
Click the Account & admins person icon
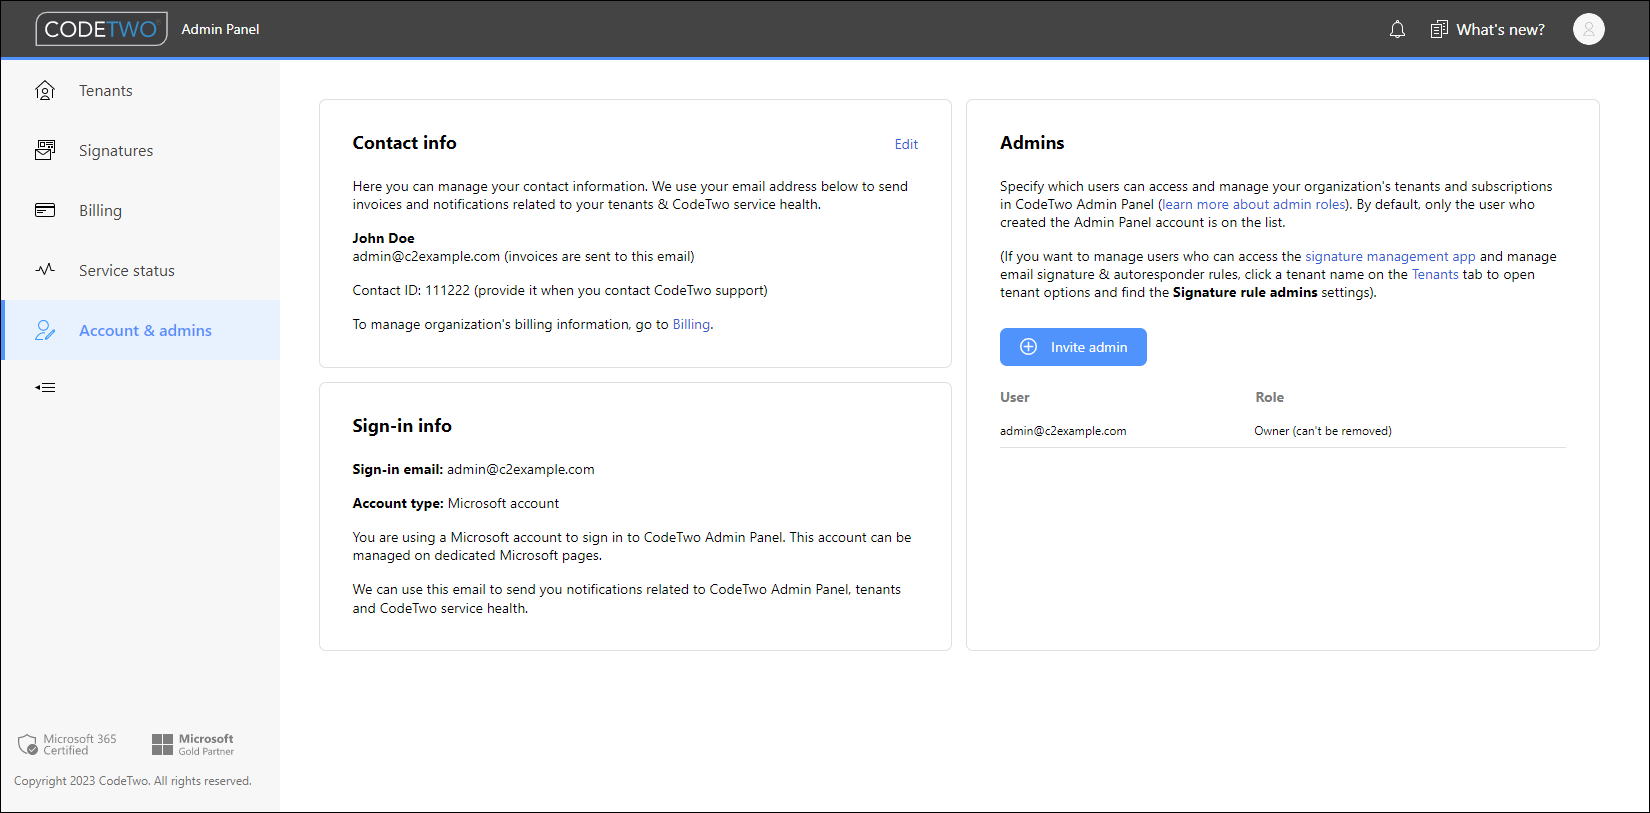tap(45, 330)
